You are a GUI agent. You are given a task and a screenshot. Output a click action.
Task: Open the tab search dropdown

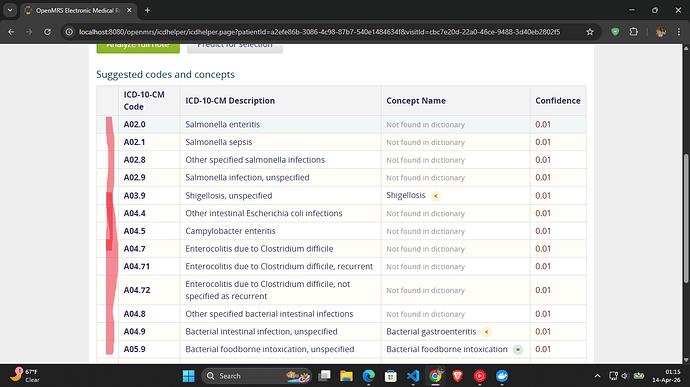pyautogui.click(x=10, y=10)
